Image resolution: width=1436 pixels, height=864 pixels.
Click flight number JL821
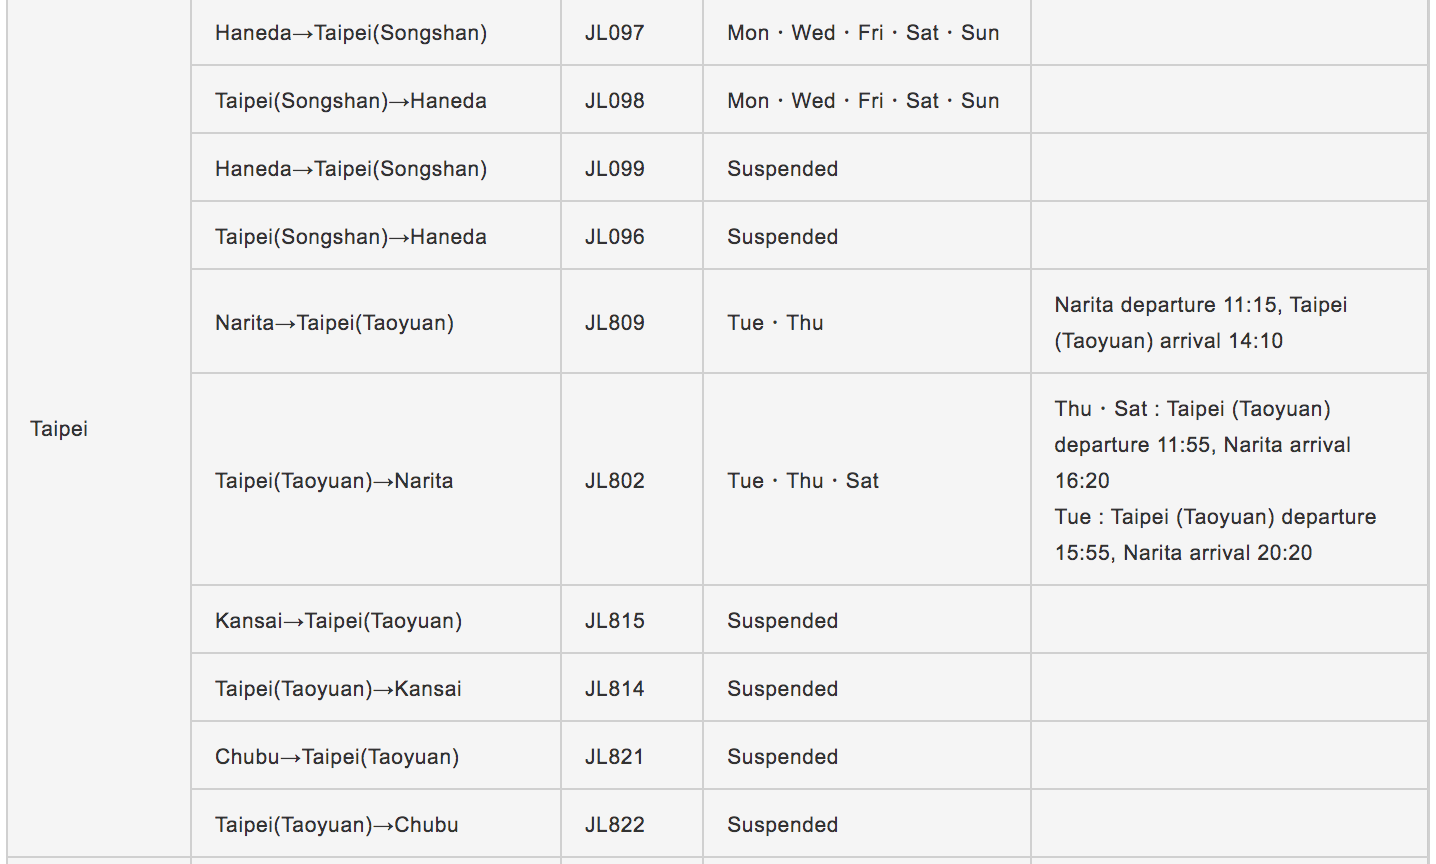coord(614,757)
